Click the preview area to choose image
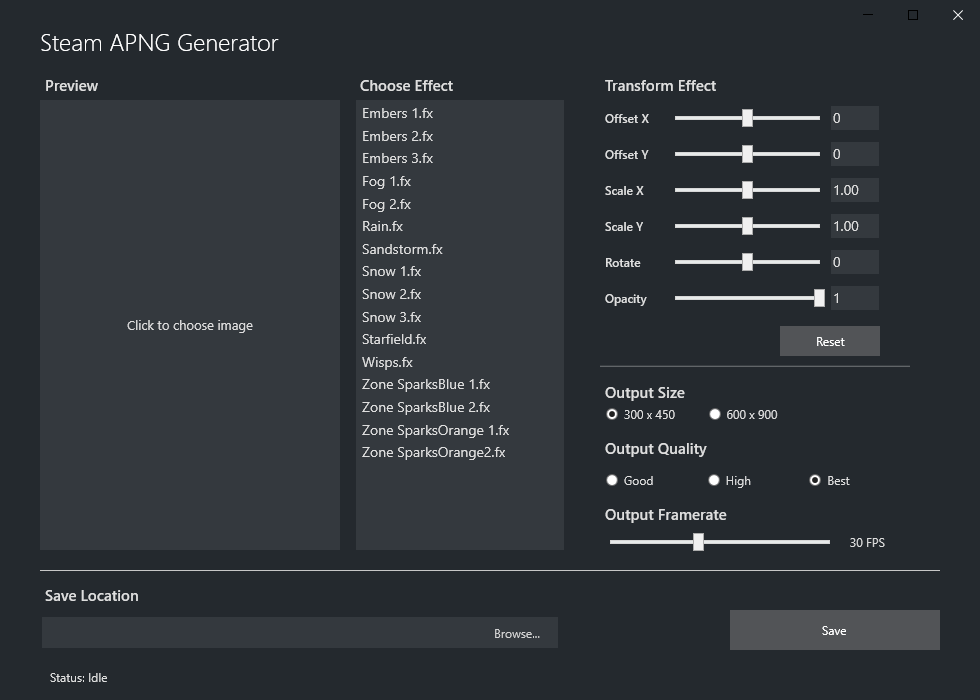 point(190,325)
